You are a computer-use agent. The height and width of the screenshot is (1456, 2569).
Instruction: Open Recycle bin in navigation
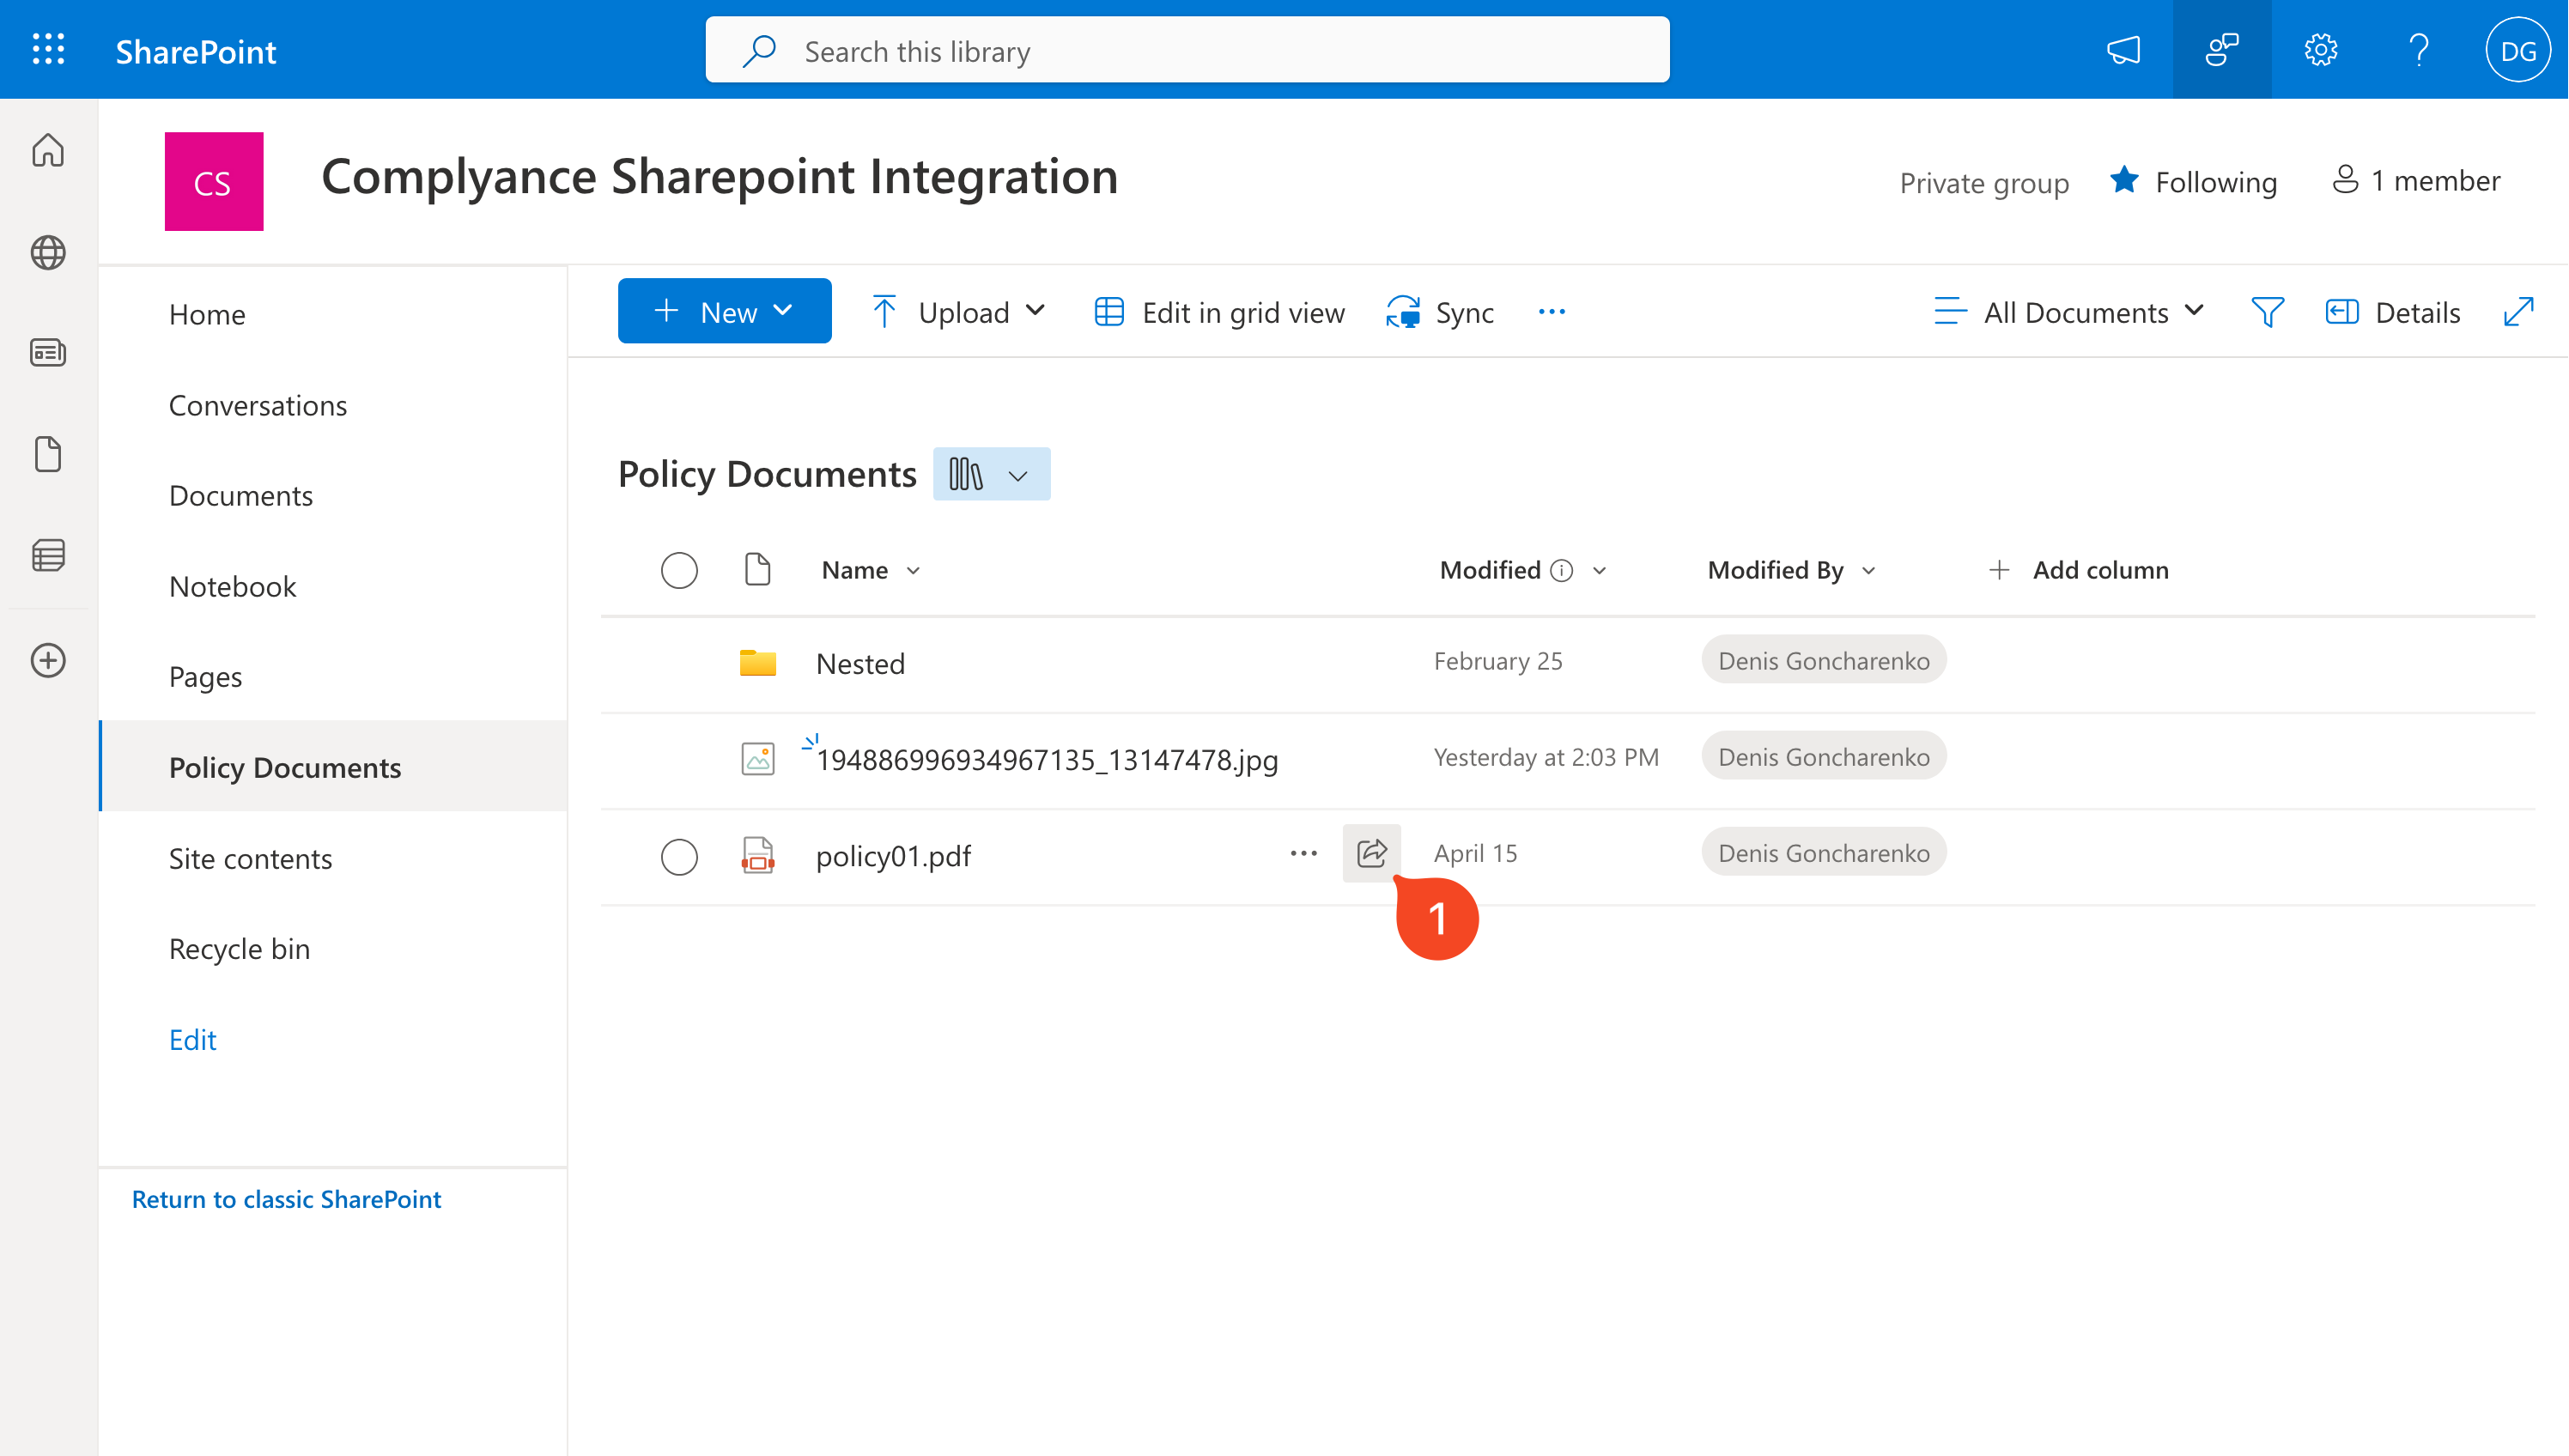[x=239, y=948]
